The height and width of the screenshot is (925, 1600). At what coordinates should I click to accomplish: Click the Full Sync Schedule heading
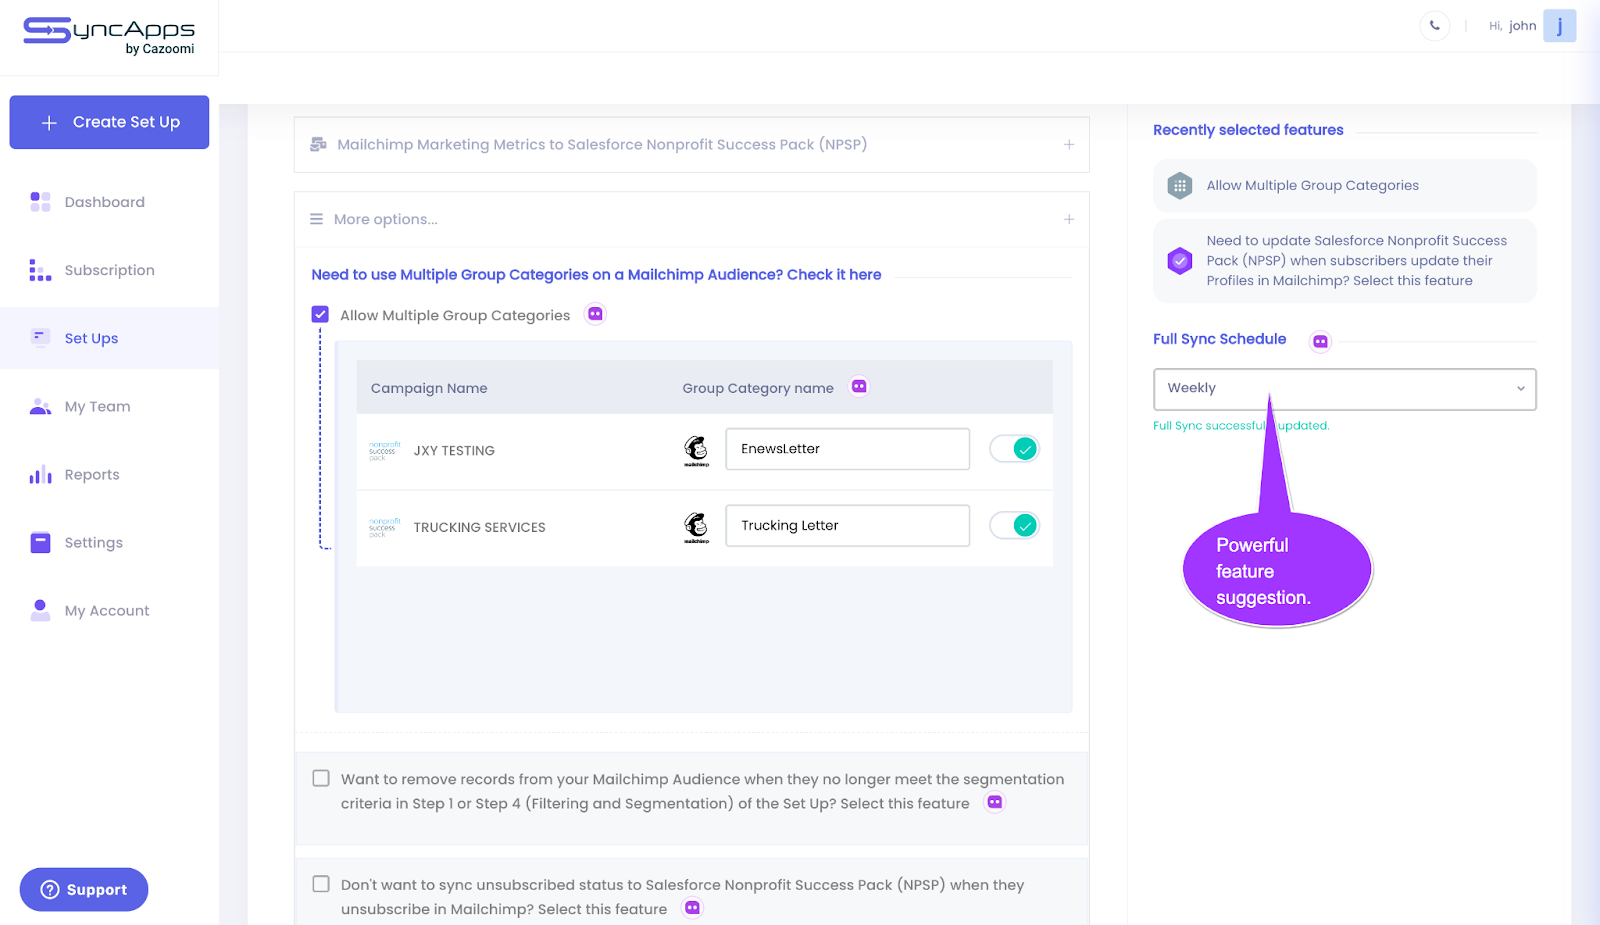click(x=1219, y=339)
